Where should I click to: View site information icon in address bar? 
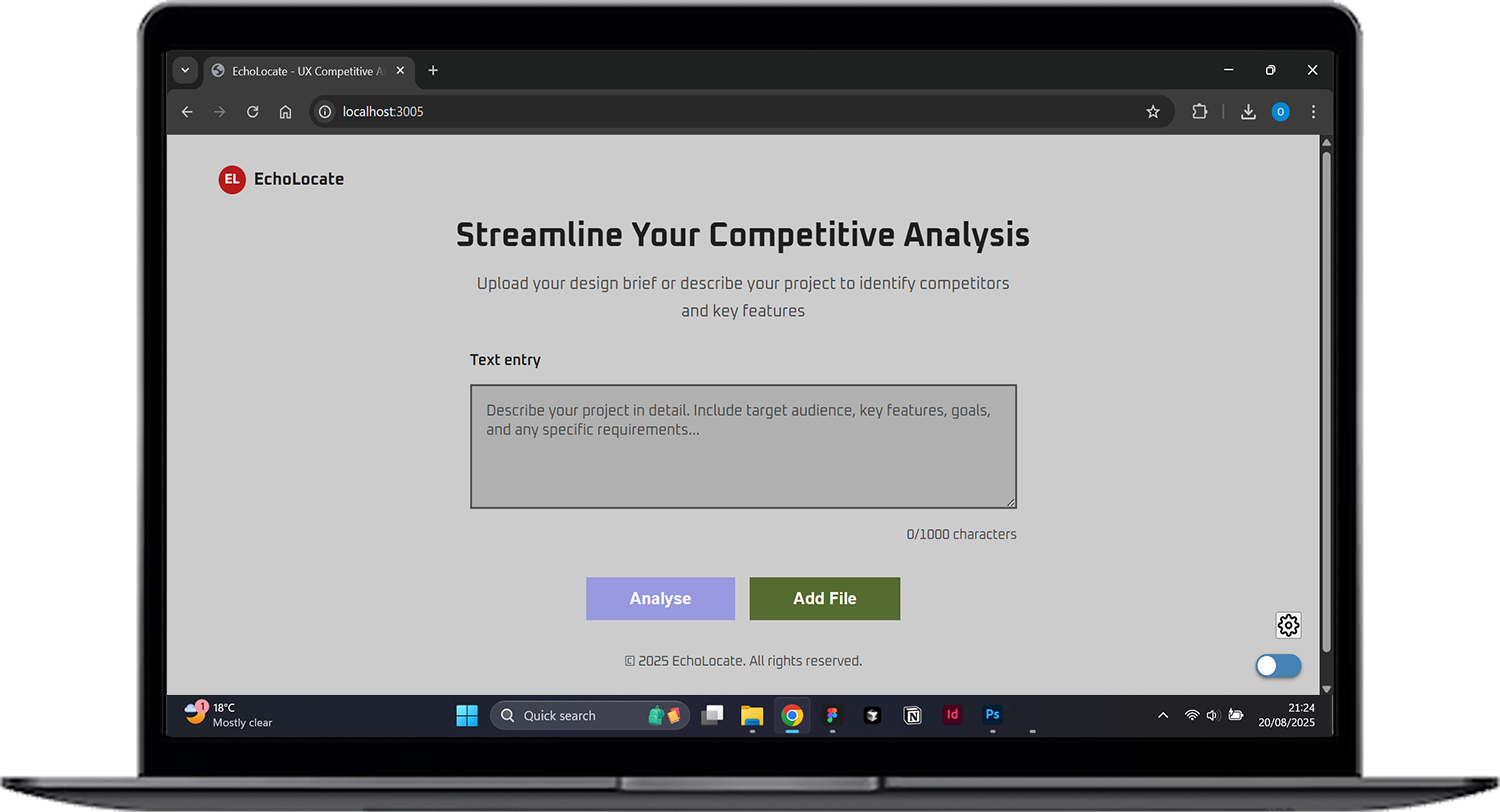click(x=324, y=112)
